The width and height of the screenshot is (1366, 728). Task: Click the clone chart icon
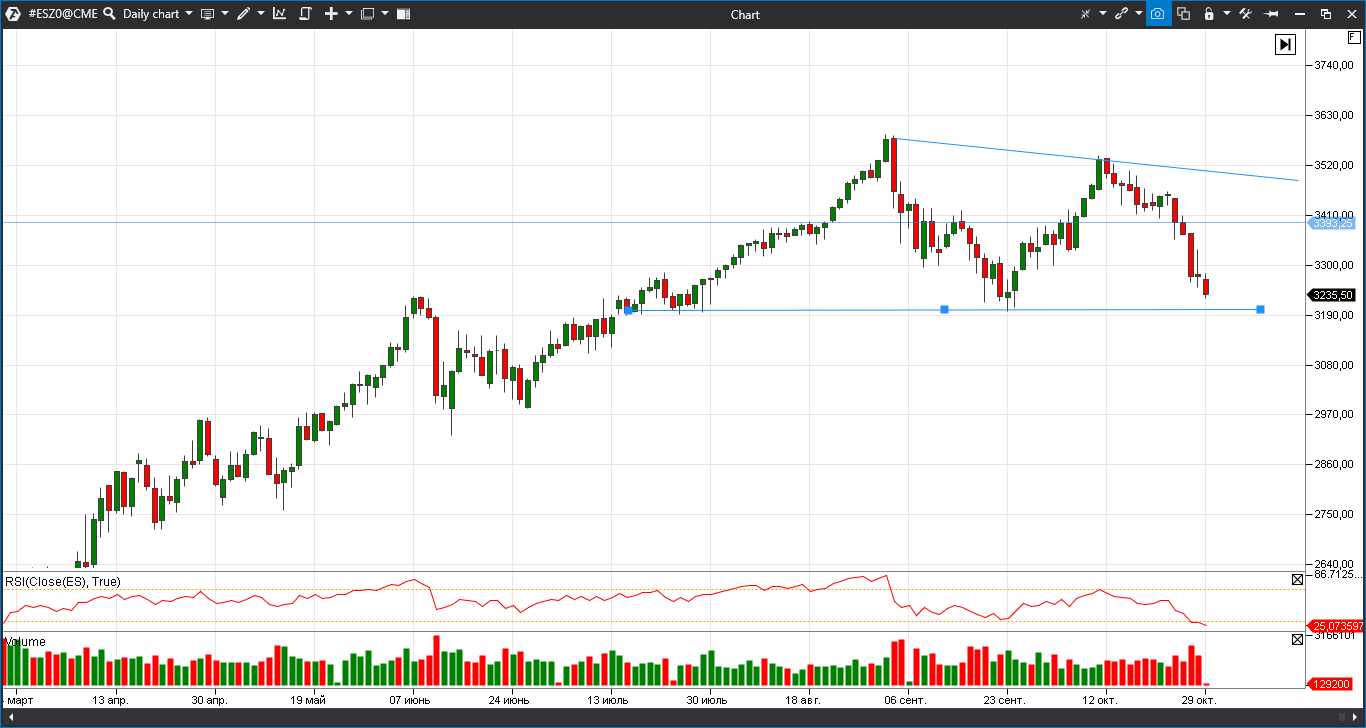coord(1183,13)
